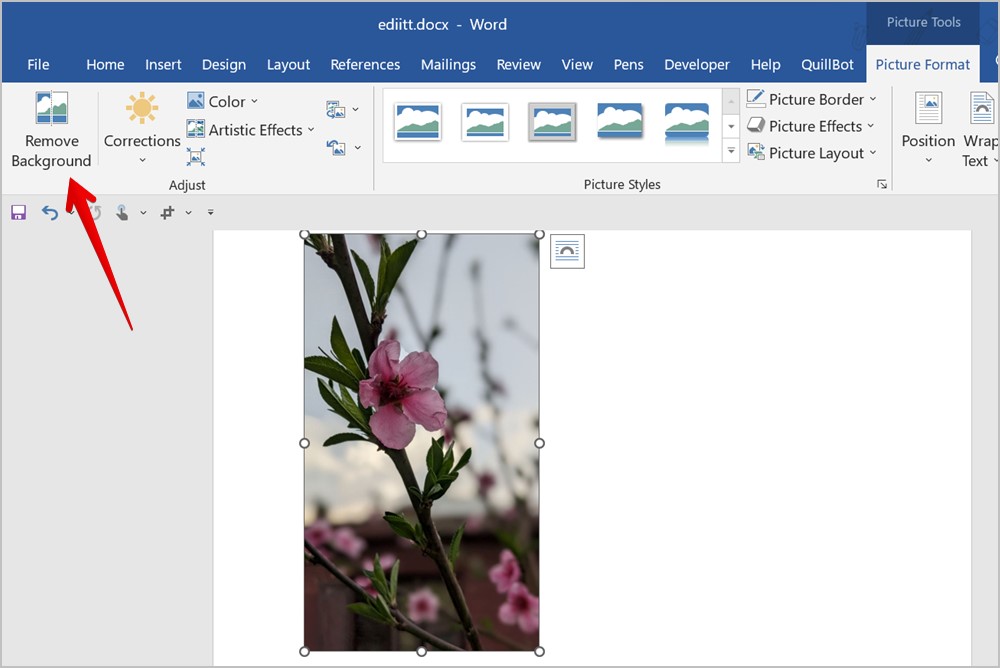Open the Position layout menu

click(x=928, y=131)
